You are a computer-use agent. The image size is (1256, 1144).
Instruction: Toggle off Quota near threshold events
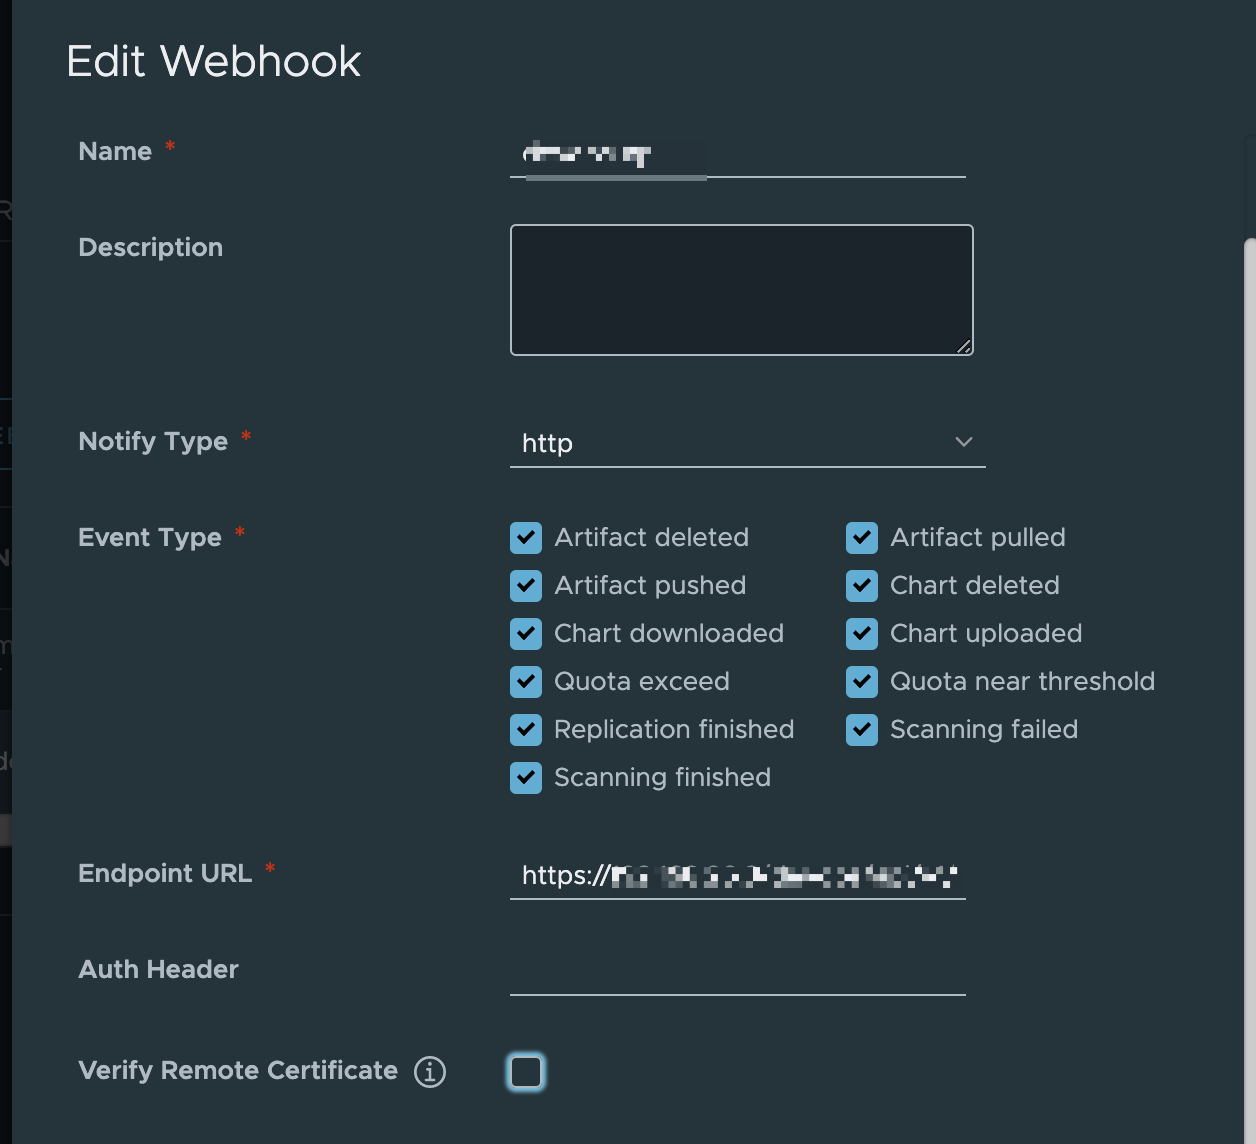pos(861,681)
